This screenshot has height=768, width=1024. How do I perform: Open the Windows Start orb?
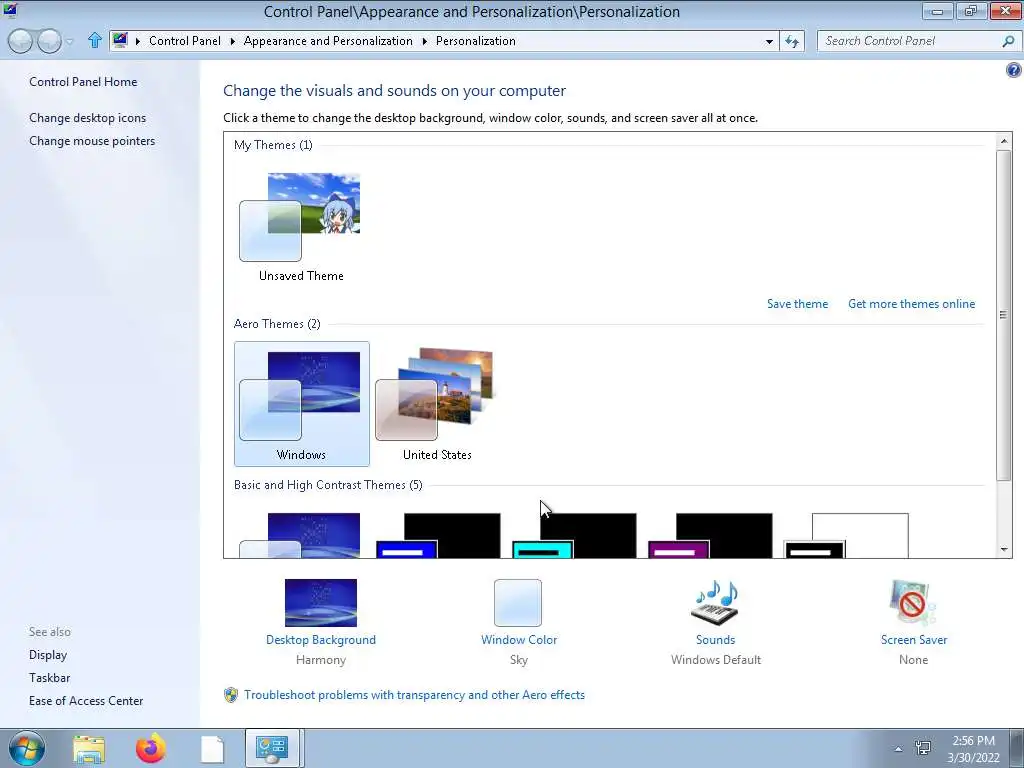click(26, 748)
